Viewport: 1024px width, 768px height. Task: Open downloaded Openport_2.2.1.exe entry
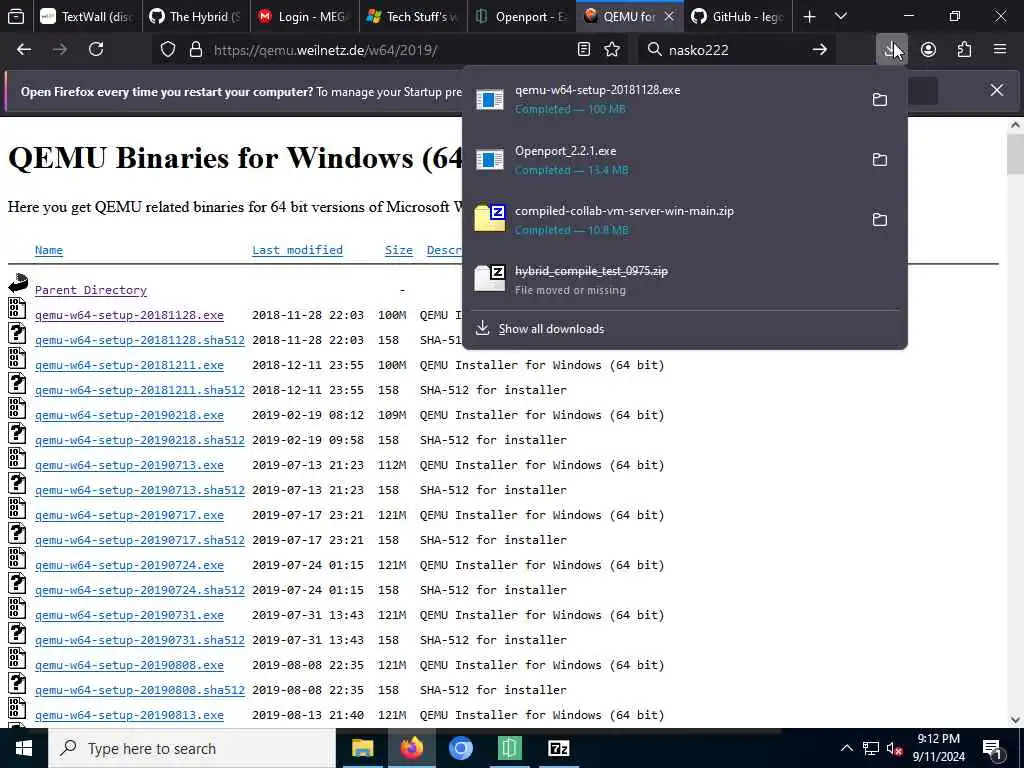663,159
